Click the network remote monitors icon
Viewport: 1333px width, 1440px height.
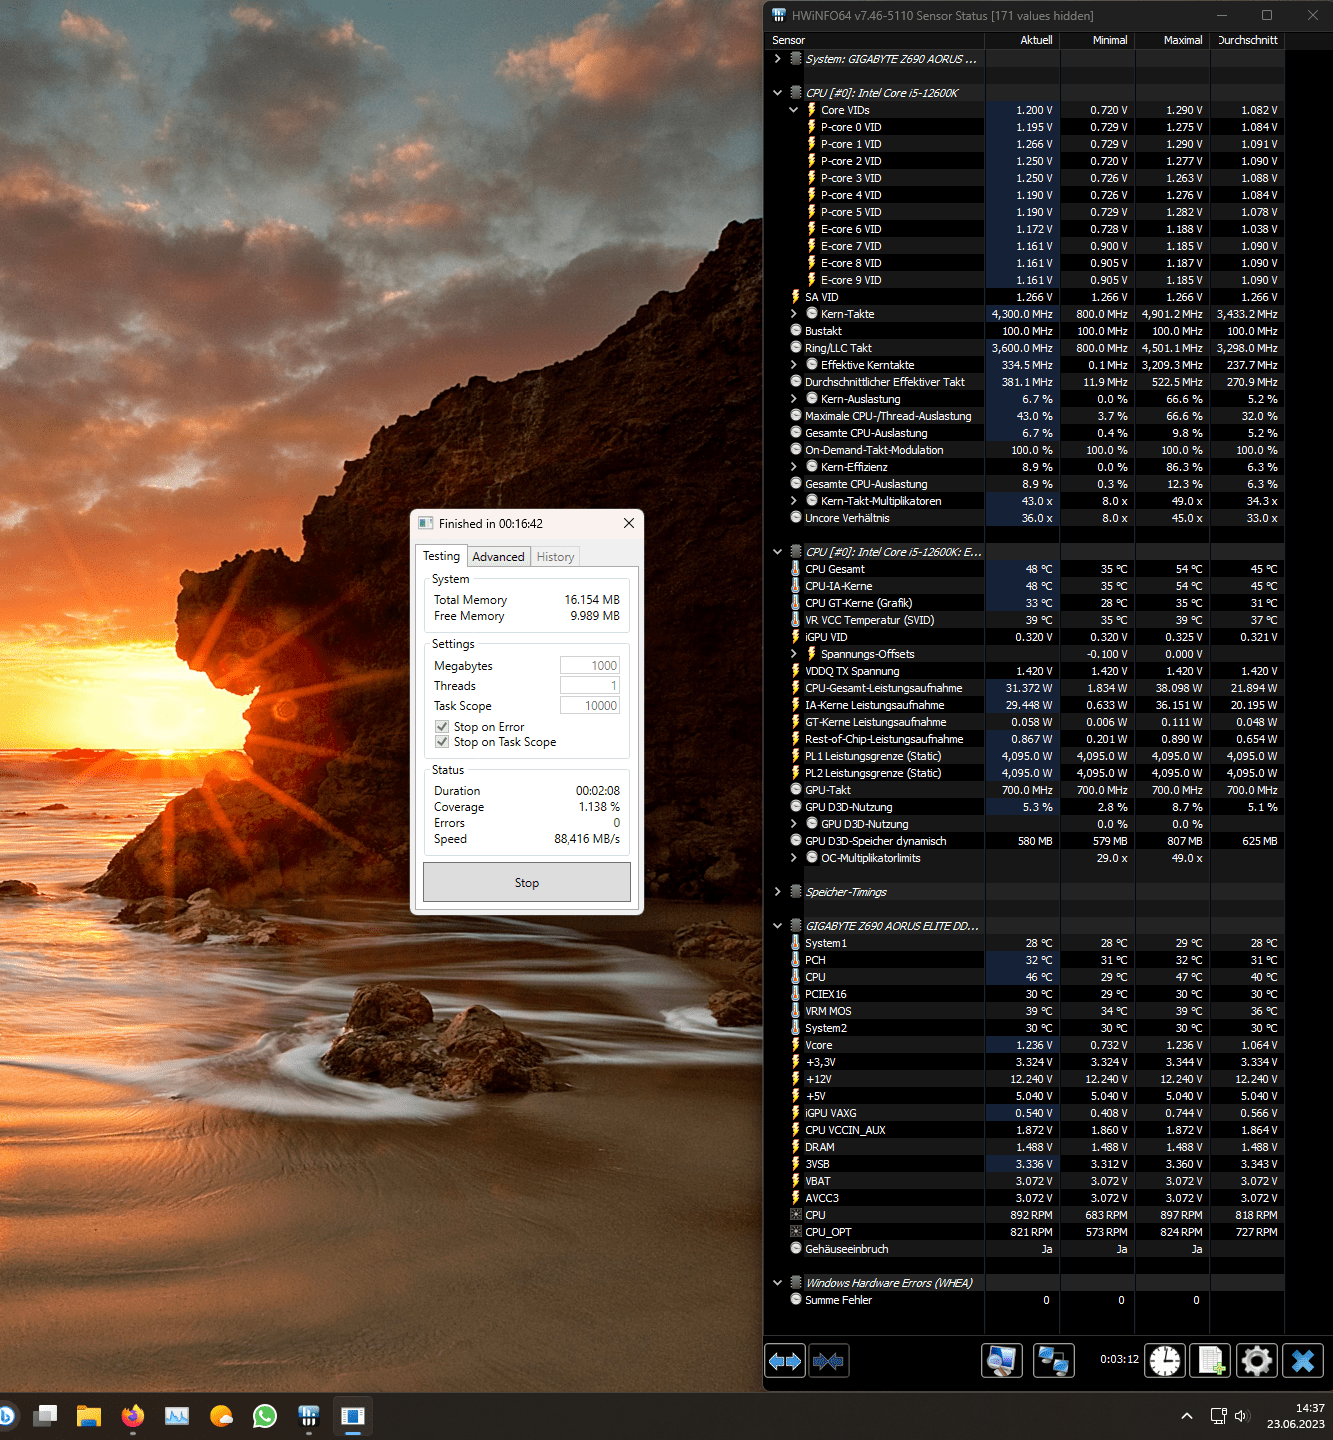[x=1053, y=1361]
